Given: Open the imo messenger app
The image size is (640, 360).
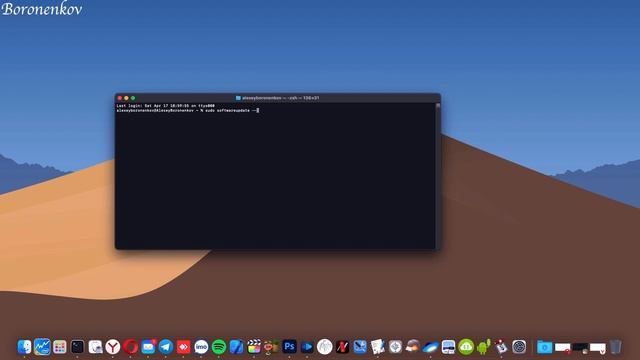Looking at the screenshot, I should (x=201, y=347).
